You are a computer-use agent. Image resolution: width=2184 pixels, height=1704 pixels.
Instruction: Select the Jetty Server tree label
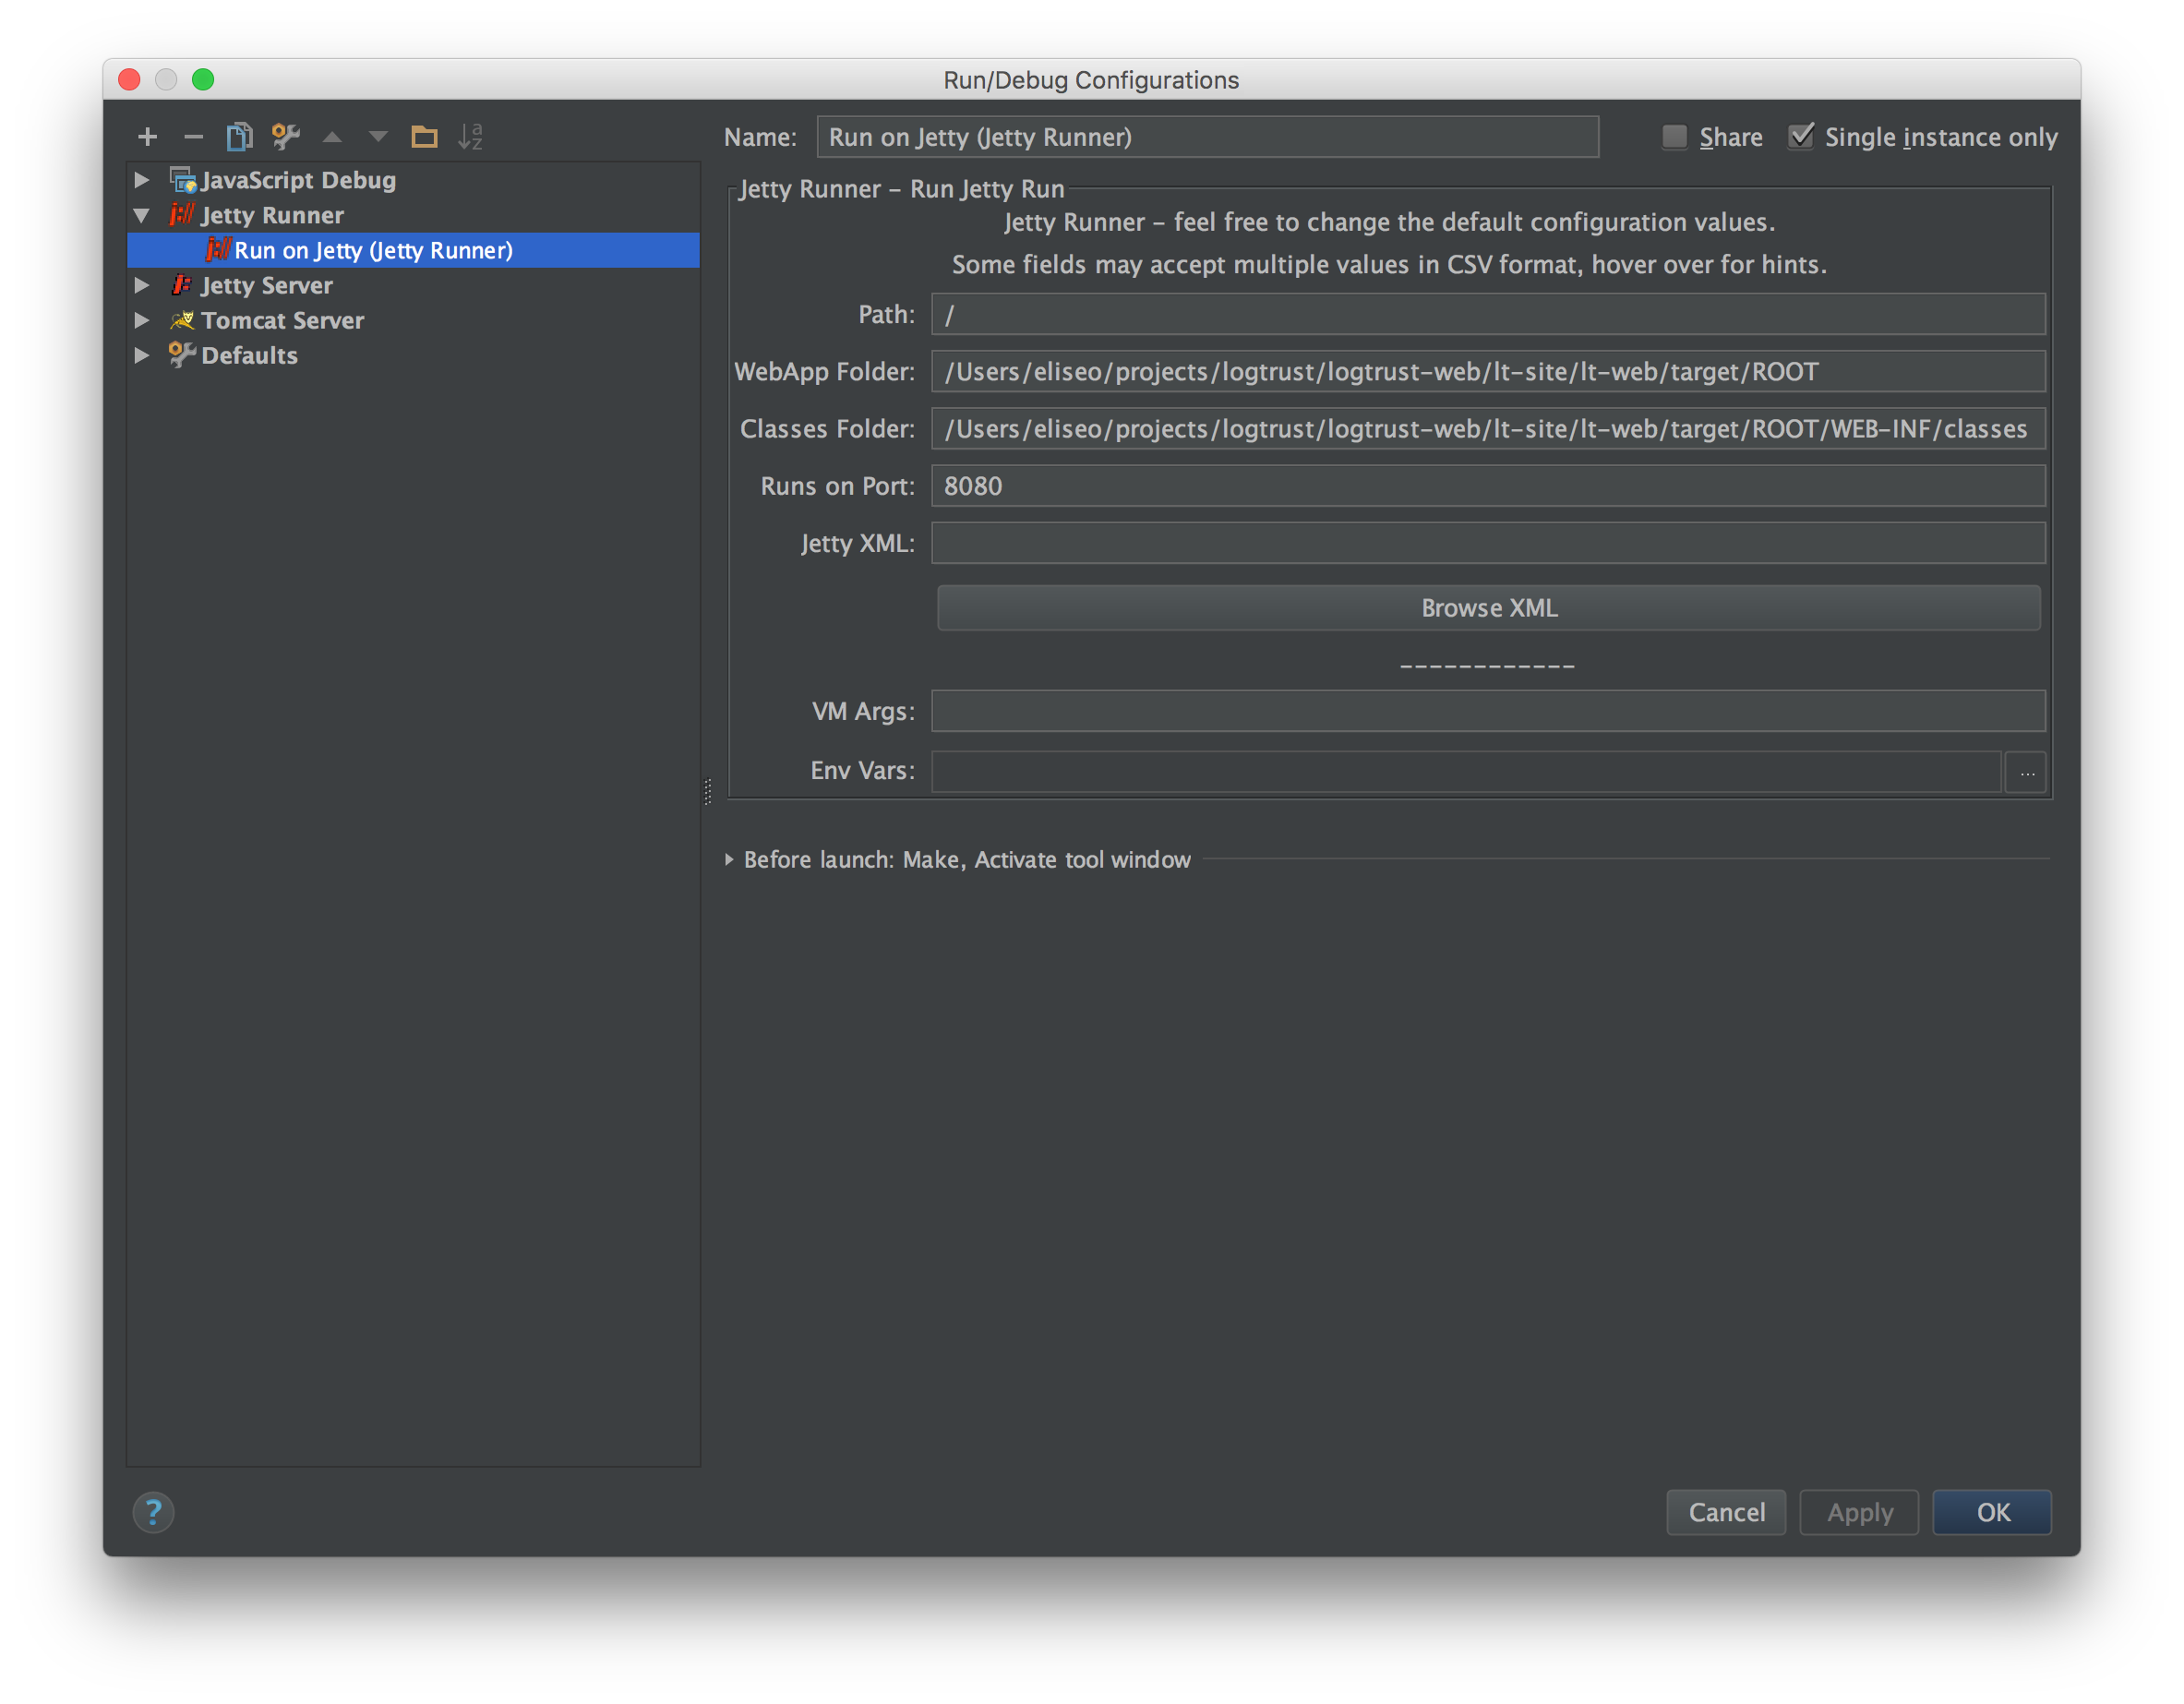[267, 285]
